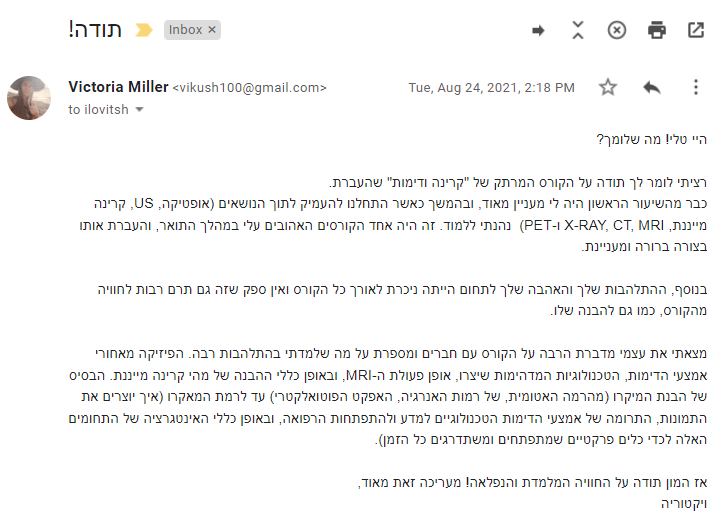The height and width of the screenshot is (528, 715).
Task: Star this message
Action: pos(608,88)
